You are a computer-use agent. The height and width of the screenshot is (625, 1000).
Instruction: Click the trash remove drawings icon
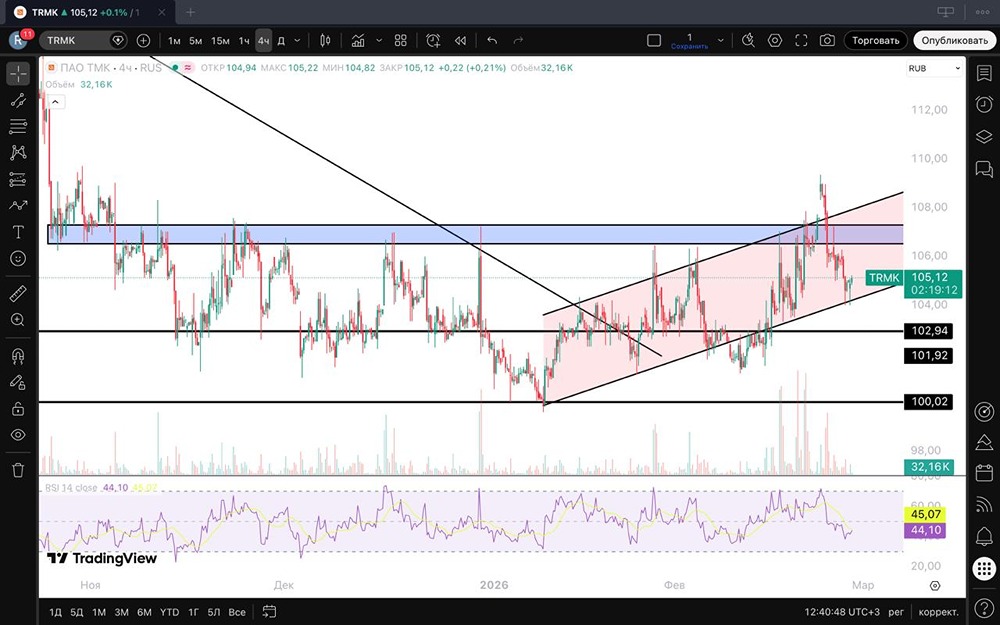pyautogui.click(x=18, y=470)
